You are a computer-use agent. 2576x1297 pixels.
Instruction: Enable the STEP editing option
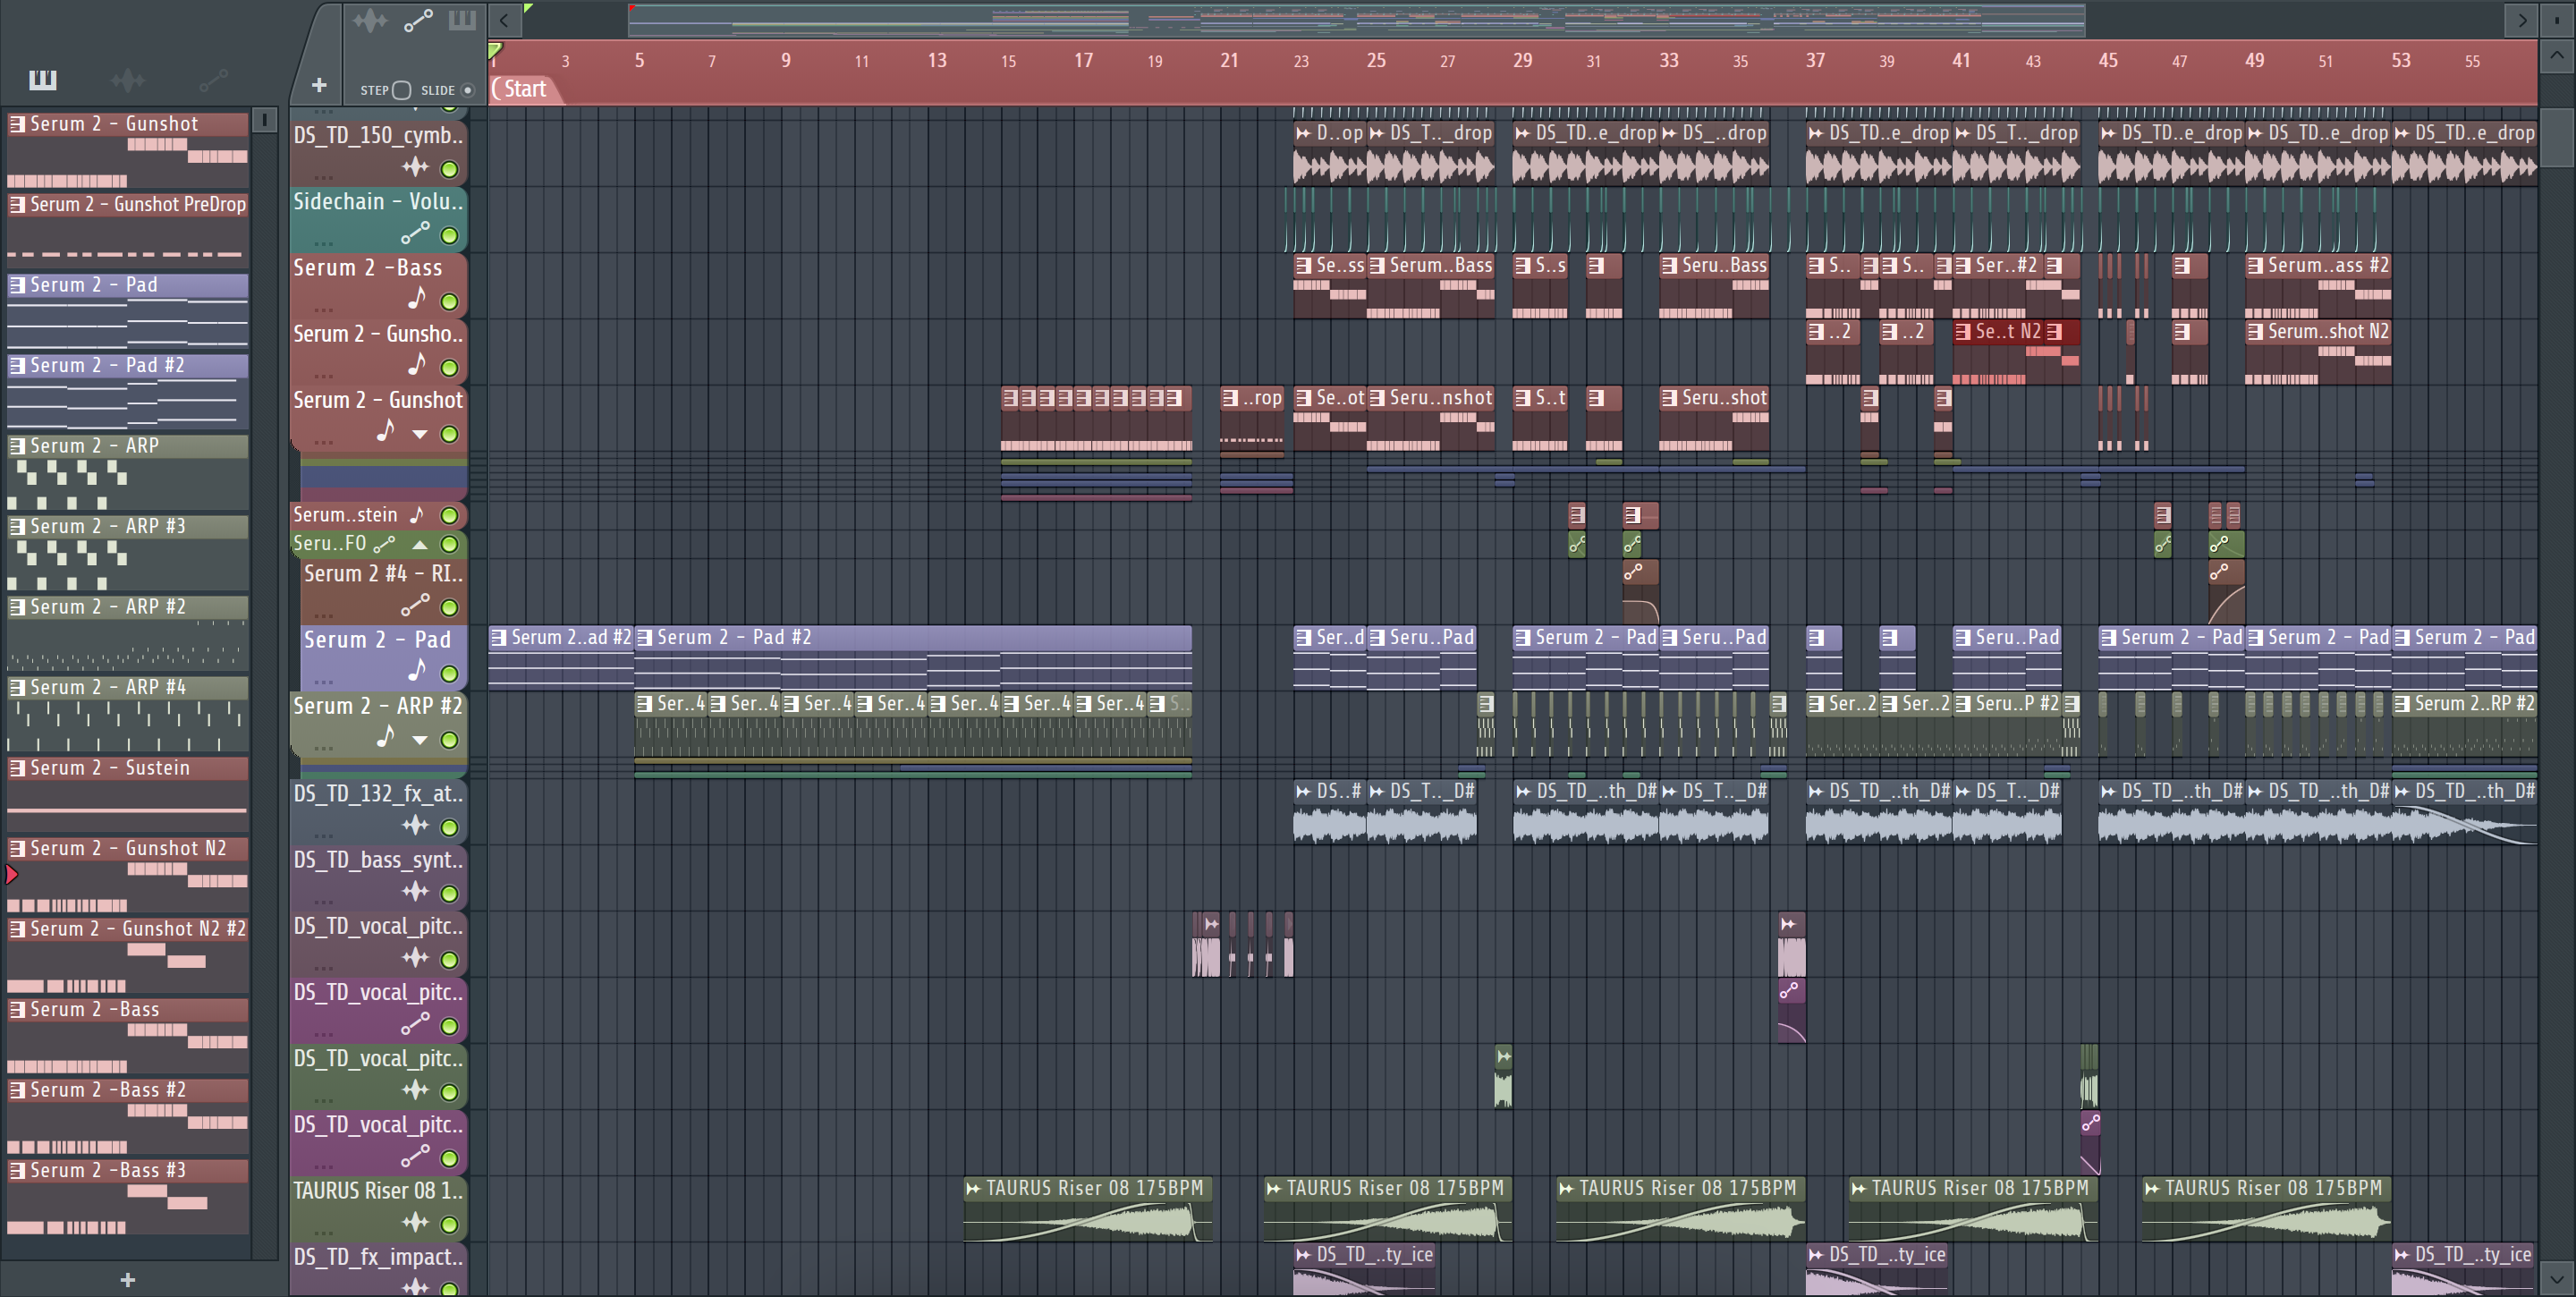(401, 90)
